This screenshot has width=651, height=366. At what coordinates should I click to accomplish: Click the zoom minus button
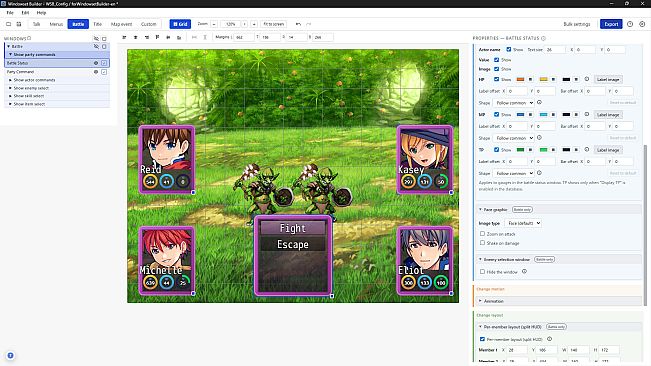[x=214, y=24]
